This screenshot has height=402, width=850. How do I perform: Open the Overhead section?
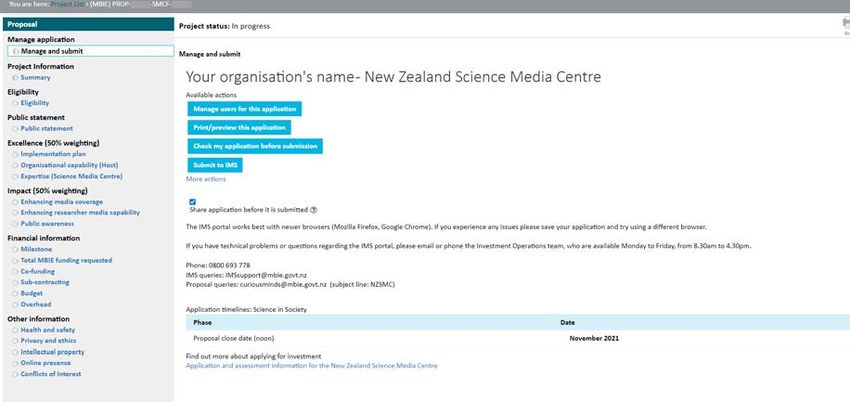coord(36,304)
